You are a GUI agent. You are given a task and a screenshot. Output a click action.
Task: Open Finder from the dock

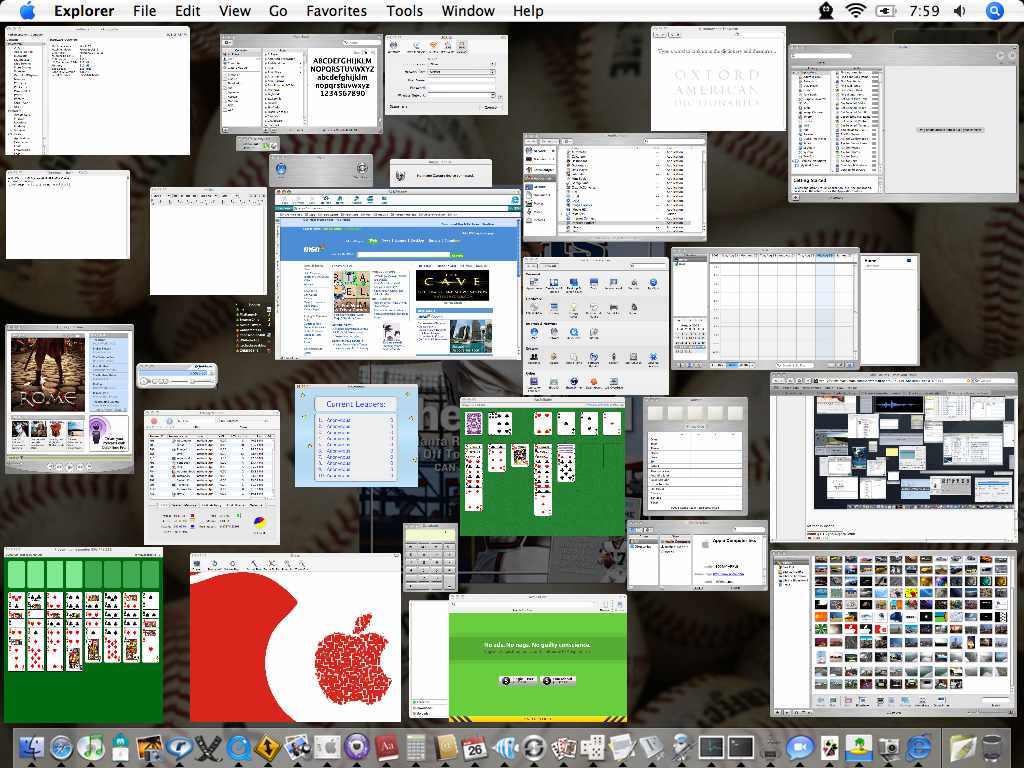[x=31, y=747]
